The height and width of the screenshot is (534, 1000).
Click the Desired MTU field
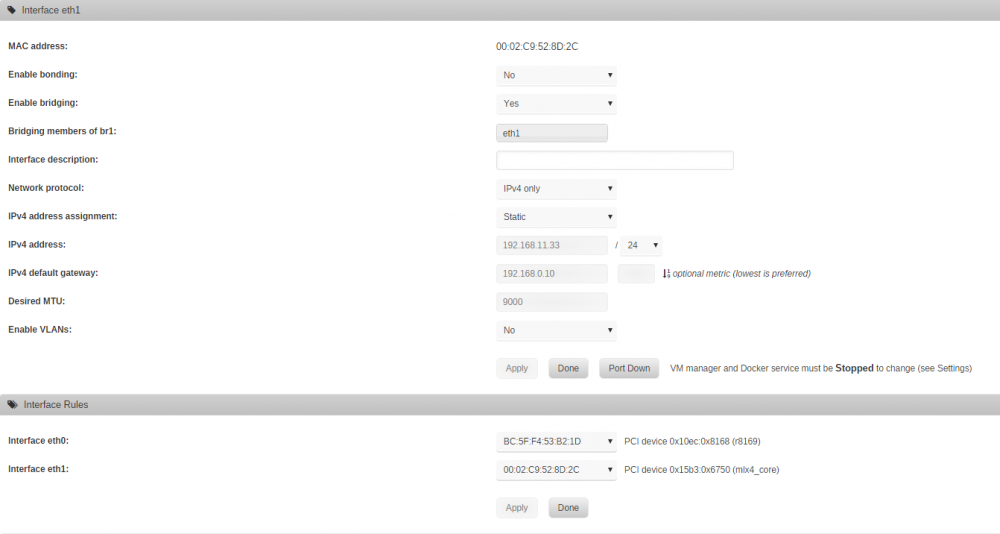pyautogui.click(x=552, y=302)
